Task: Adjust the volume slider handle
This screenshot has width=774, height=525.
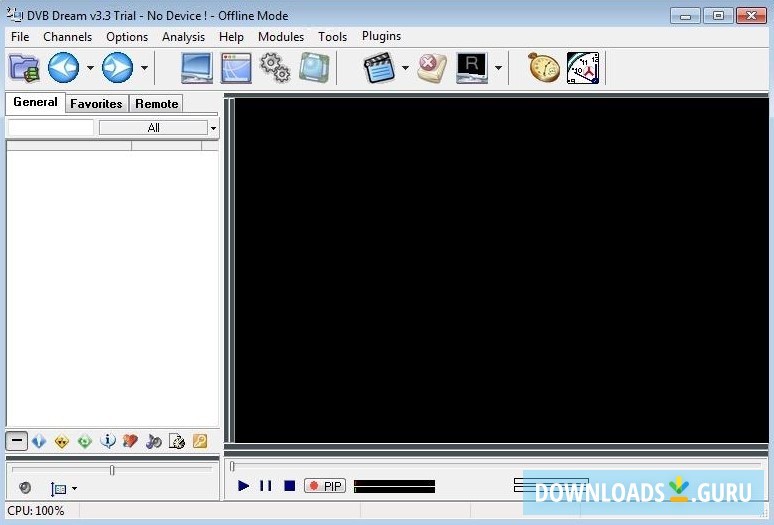Action: click(x=112, y=470)
